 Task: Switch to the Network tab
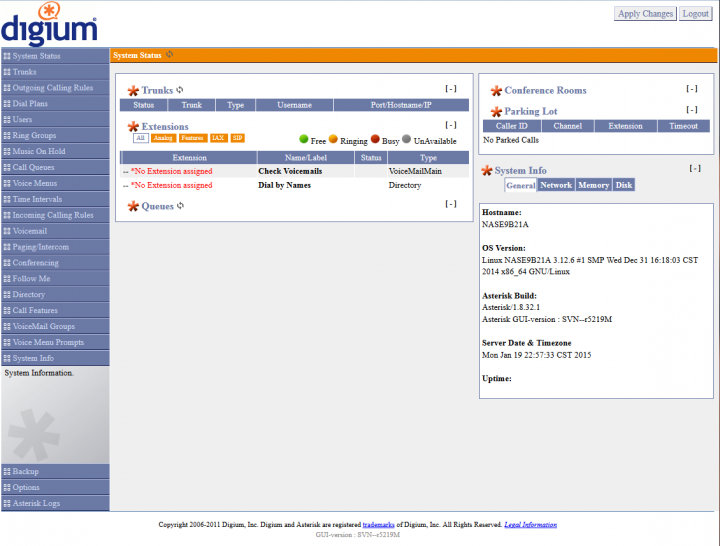pos(556,185)
